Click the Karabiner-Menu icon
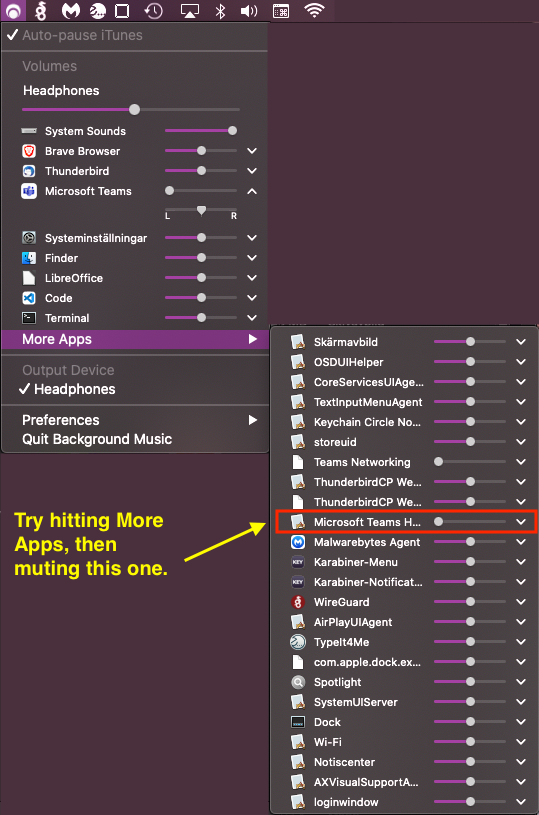Screen dimensions: 539x815 298,562
